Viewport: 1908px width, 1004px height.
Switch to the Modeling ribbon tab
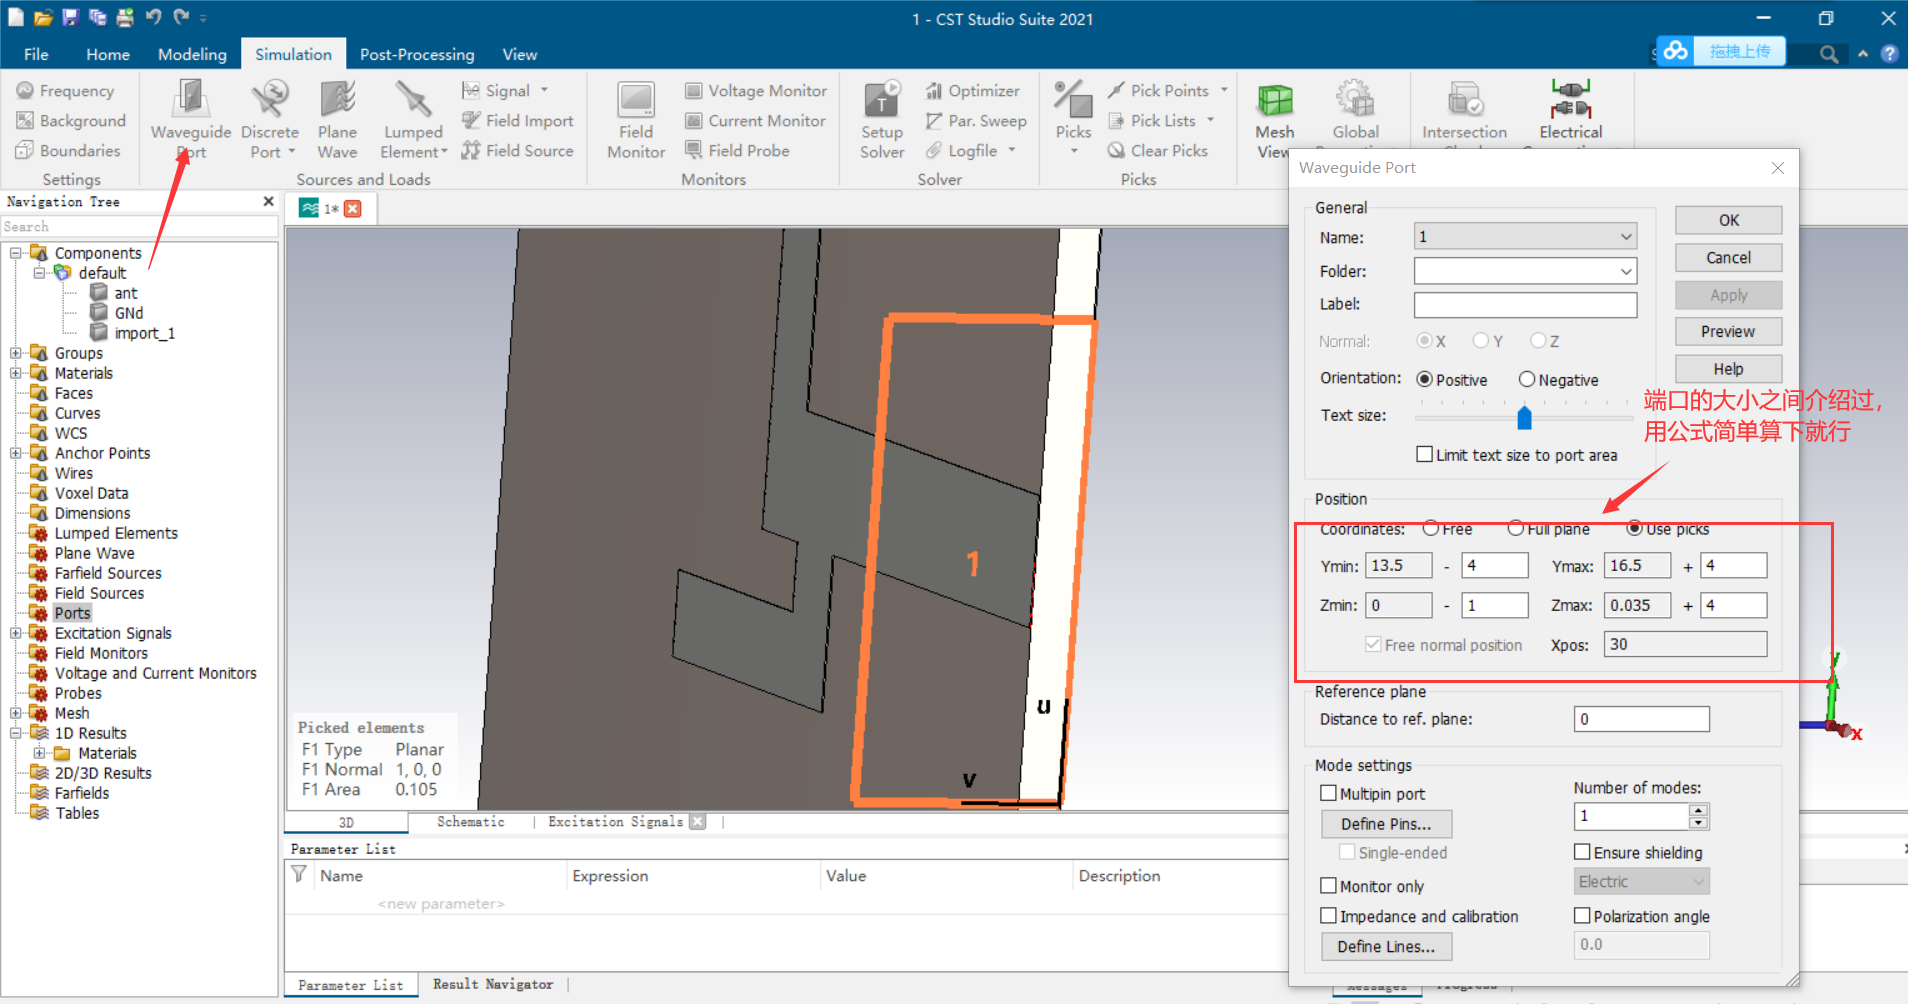[x=192, y=54]
